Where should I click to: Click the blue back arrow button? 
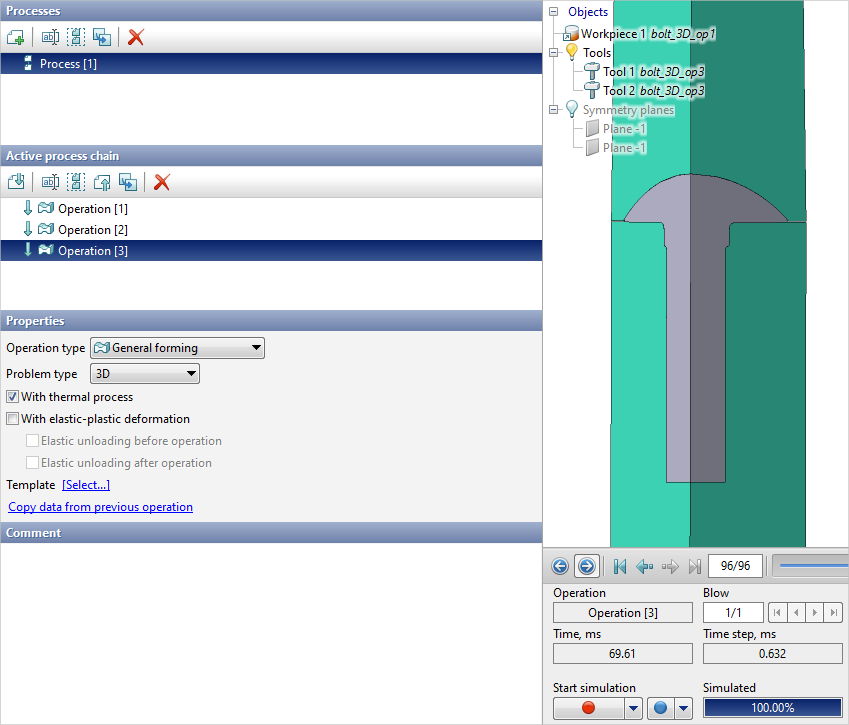coord(560,567)
